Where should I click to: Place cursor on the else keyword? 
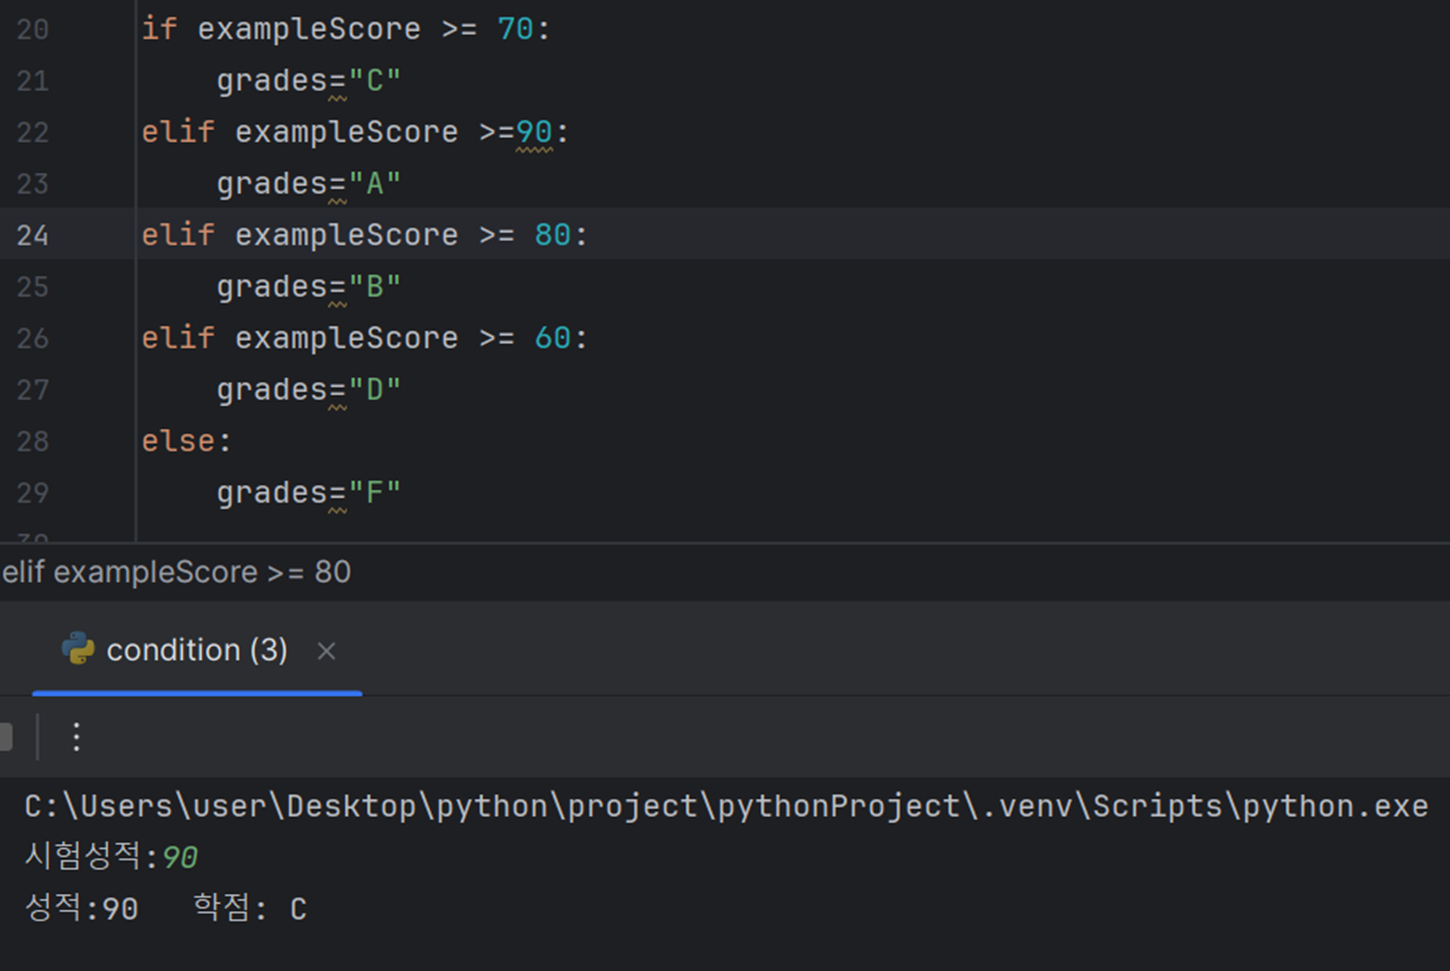(x=178, y=441)
